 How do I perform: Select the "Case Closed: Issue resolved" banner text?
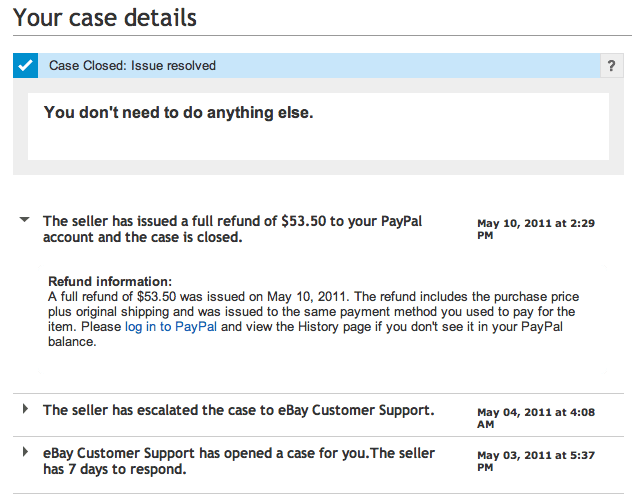132,66
